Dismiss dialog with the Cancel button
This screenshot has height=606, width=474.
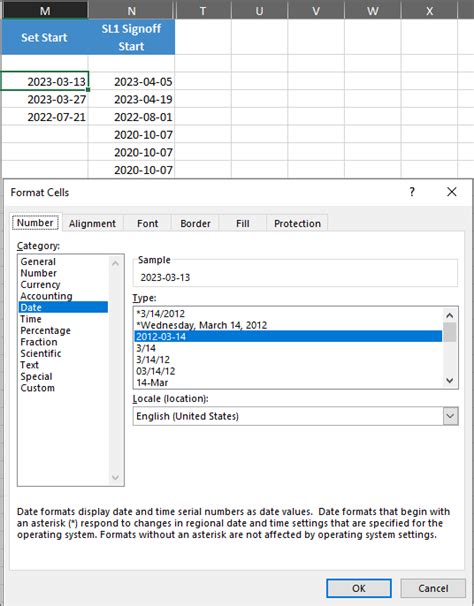pyautogui.click(x=433, y=588)
